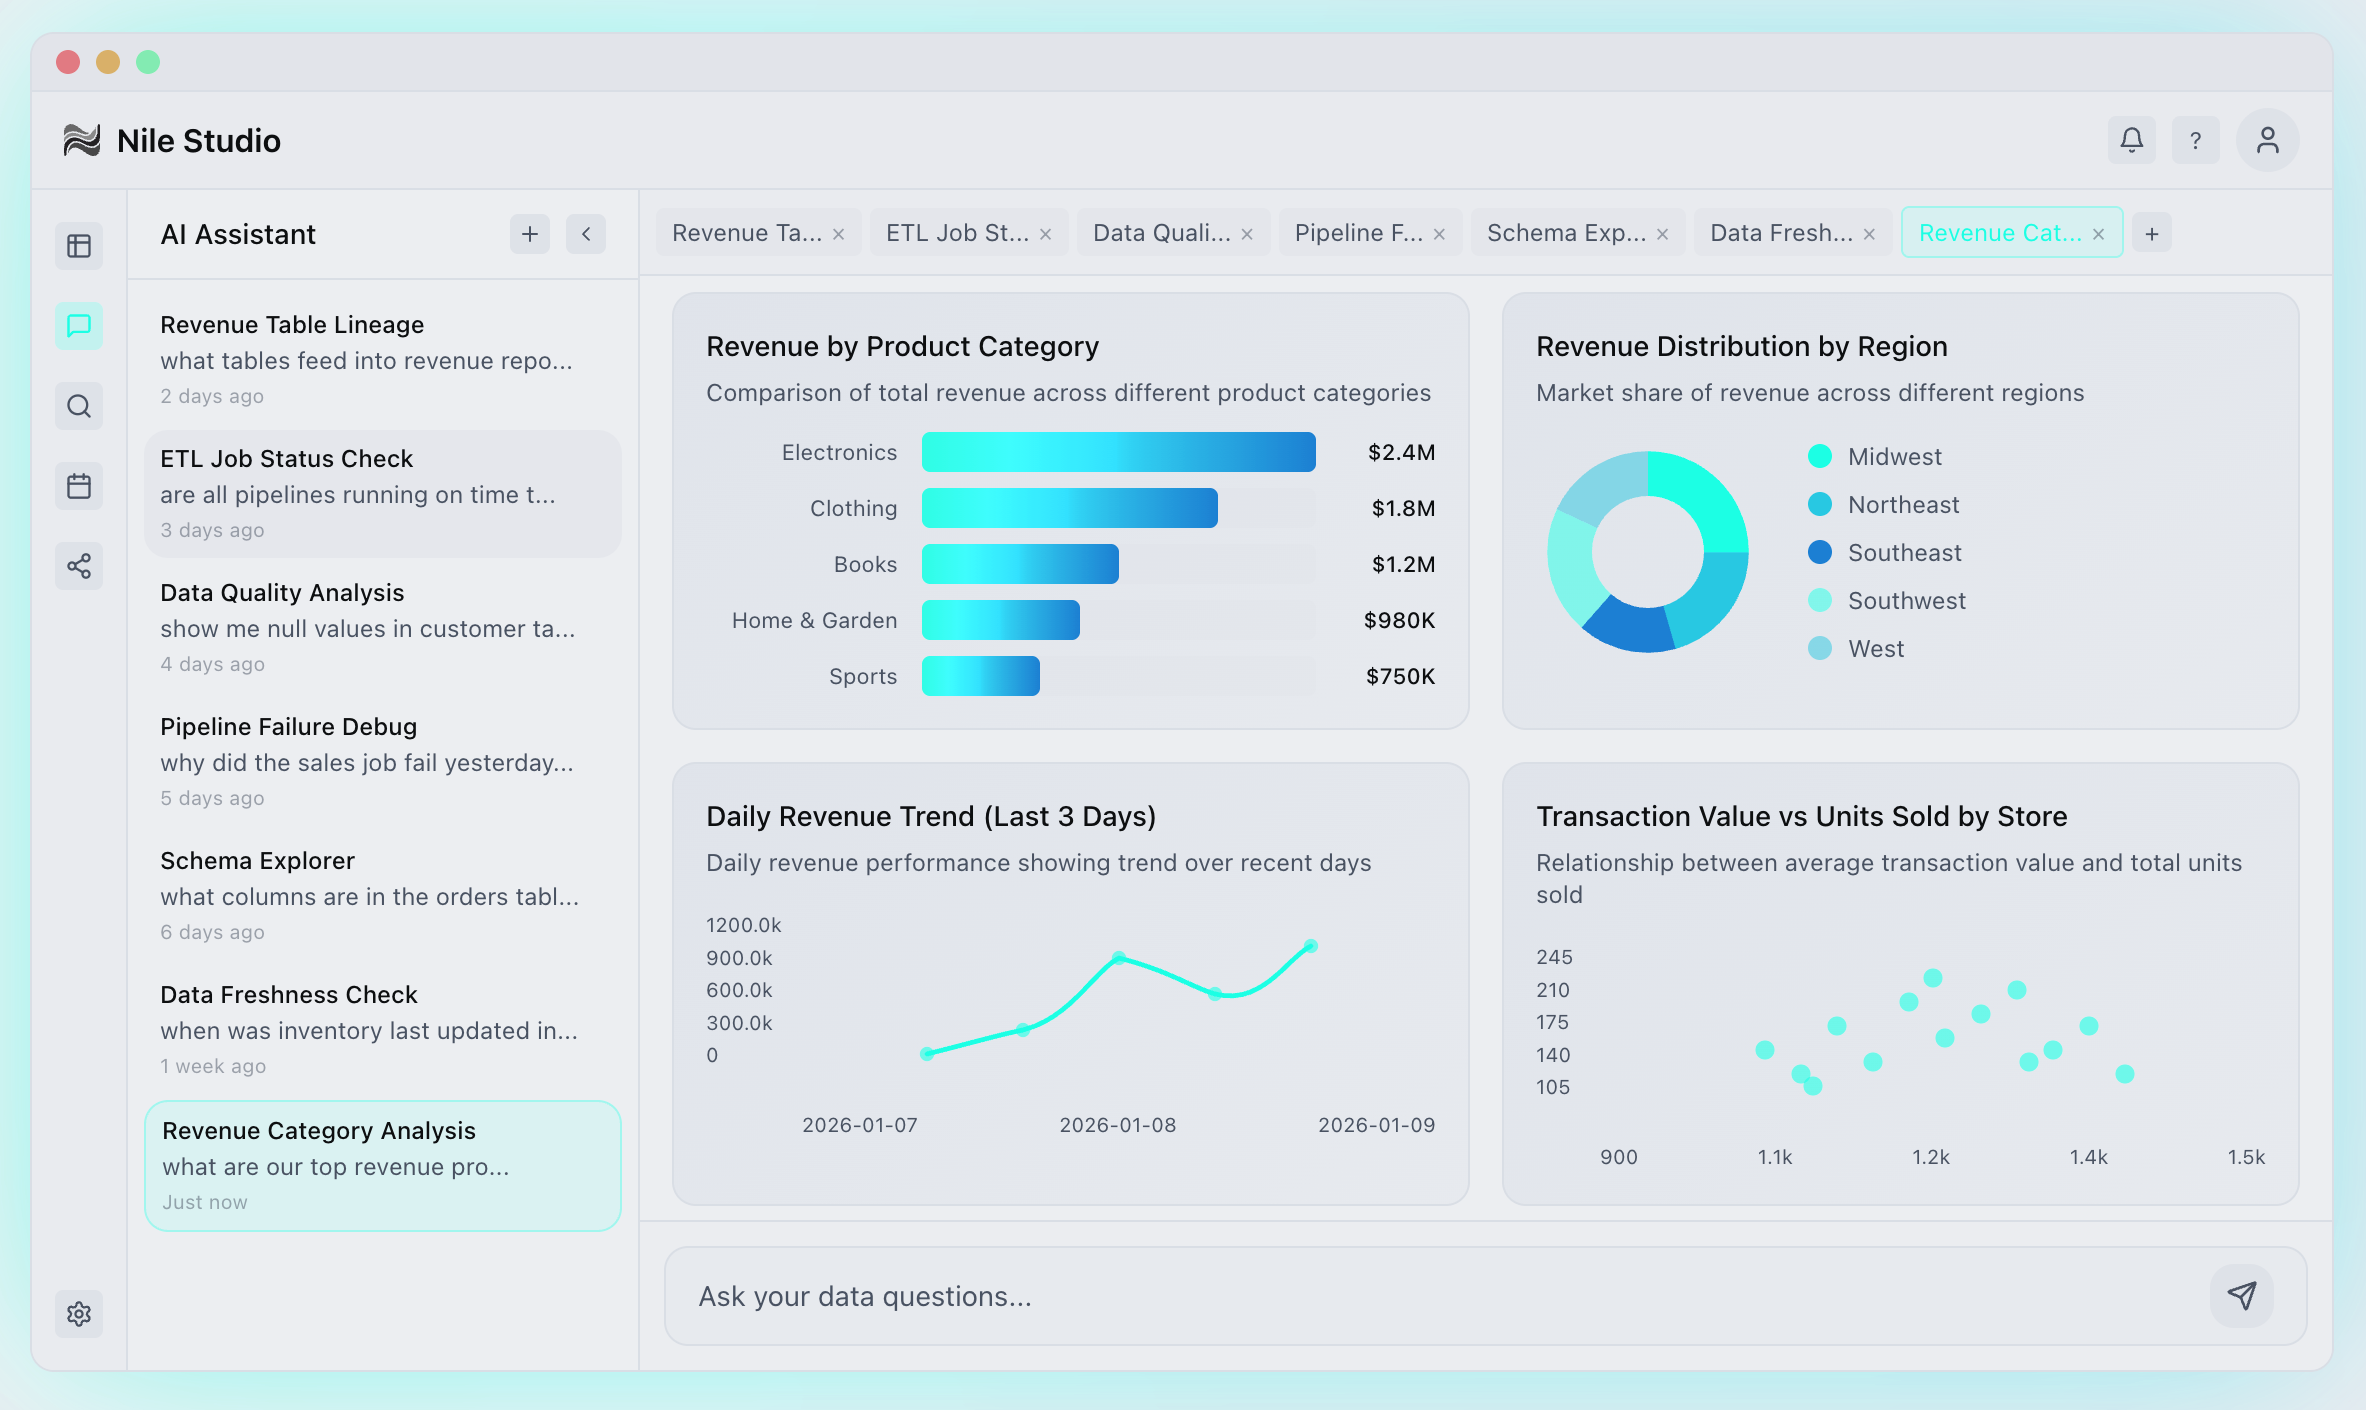Image resolution: width=2366 pixels, height=1410 pixels.
Task: Open search from the left sidebar
Action: tap(79, 406)
